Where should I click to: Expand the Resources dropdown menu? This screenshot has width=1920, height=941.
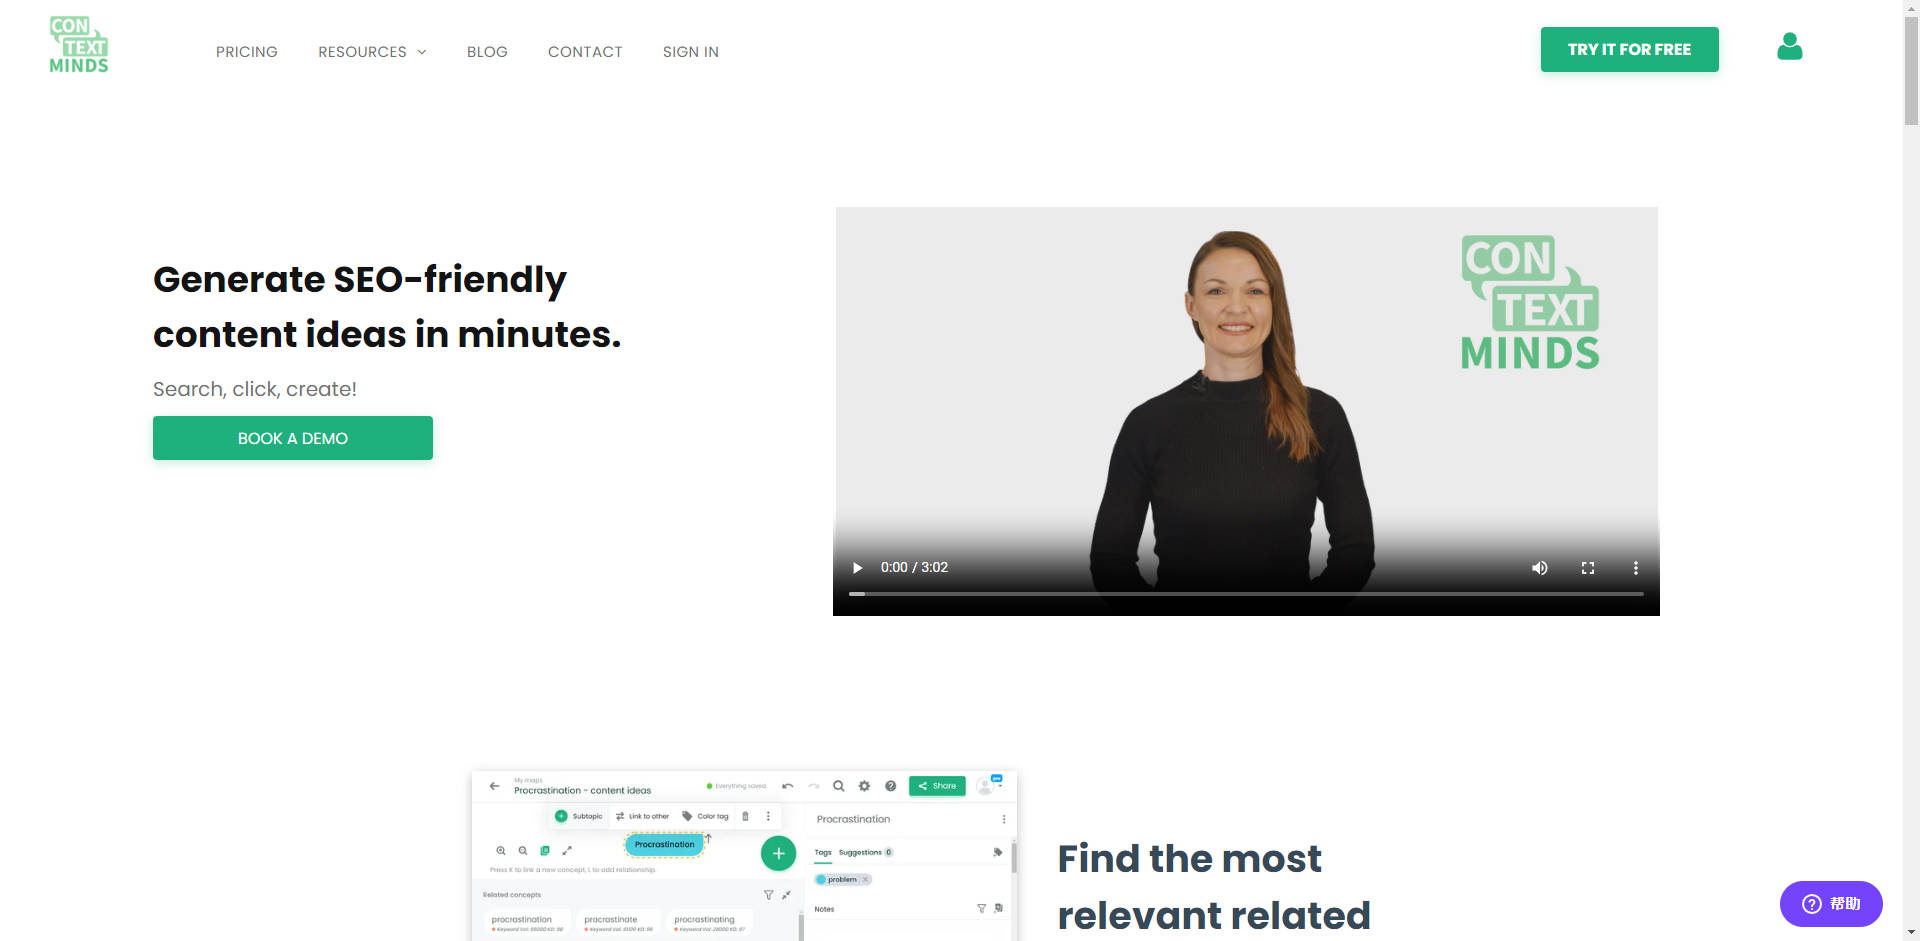(372, 52)
